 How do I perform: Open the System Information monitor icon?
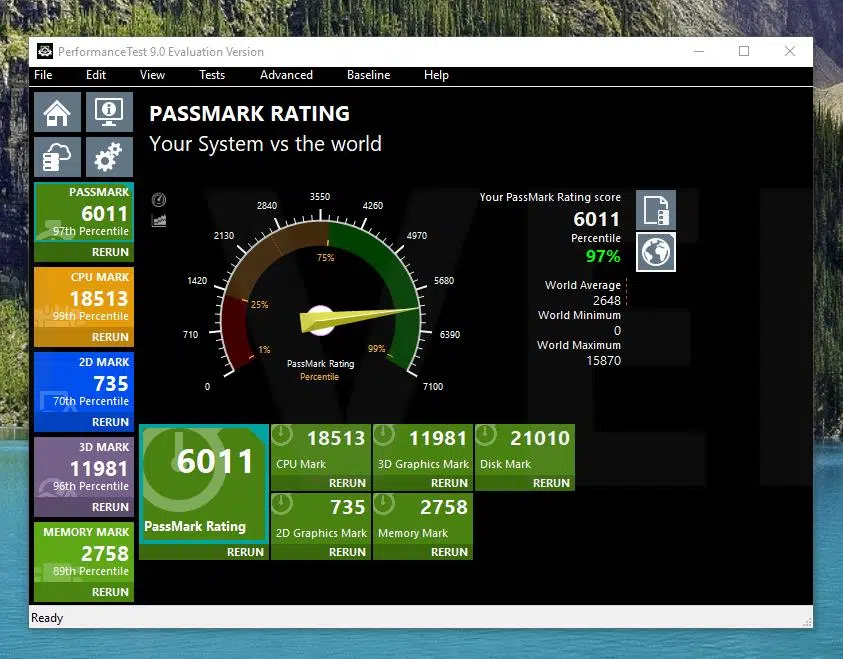tap(108, 112)
